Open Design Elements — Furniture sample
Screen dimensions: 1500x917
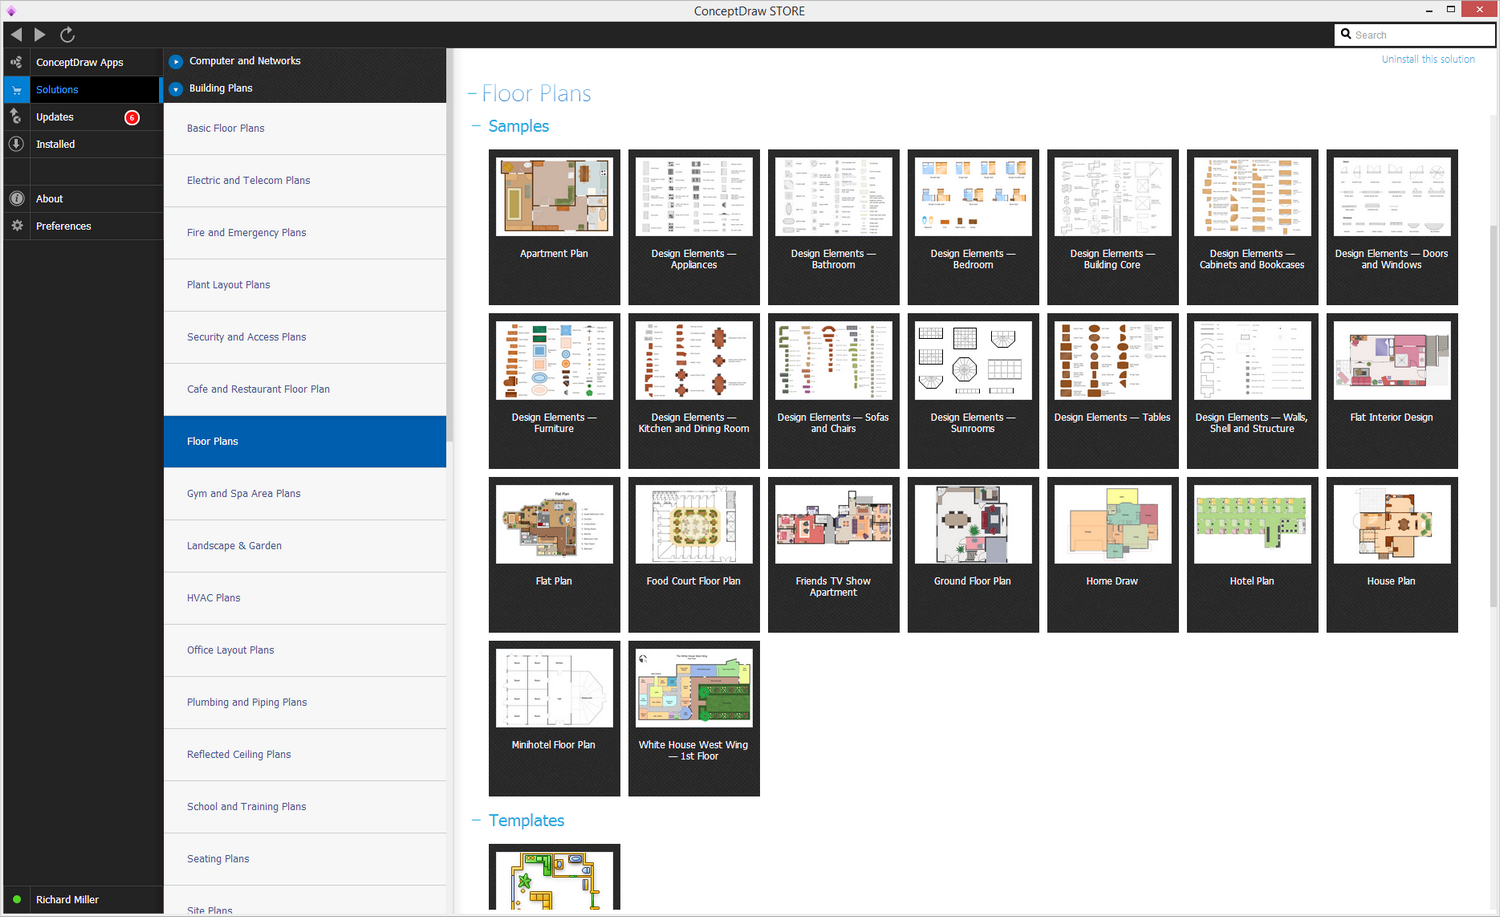[x=554, y=391]
